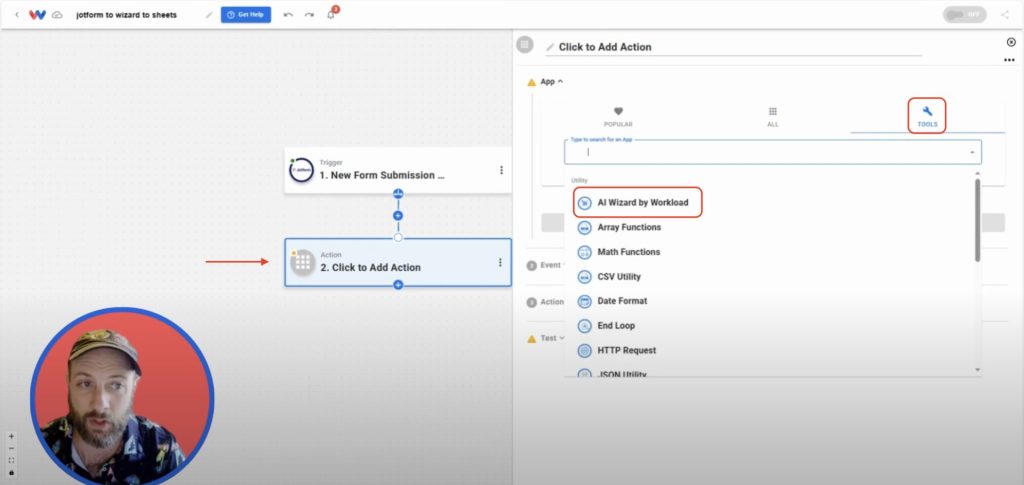Screen dimensions: 1024x485
Task: Undo the last change
Action: (288, 14)
